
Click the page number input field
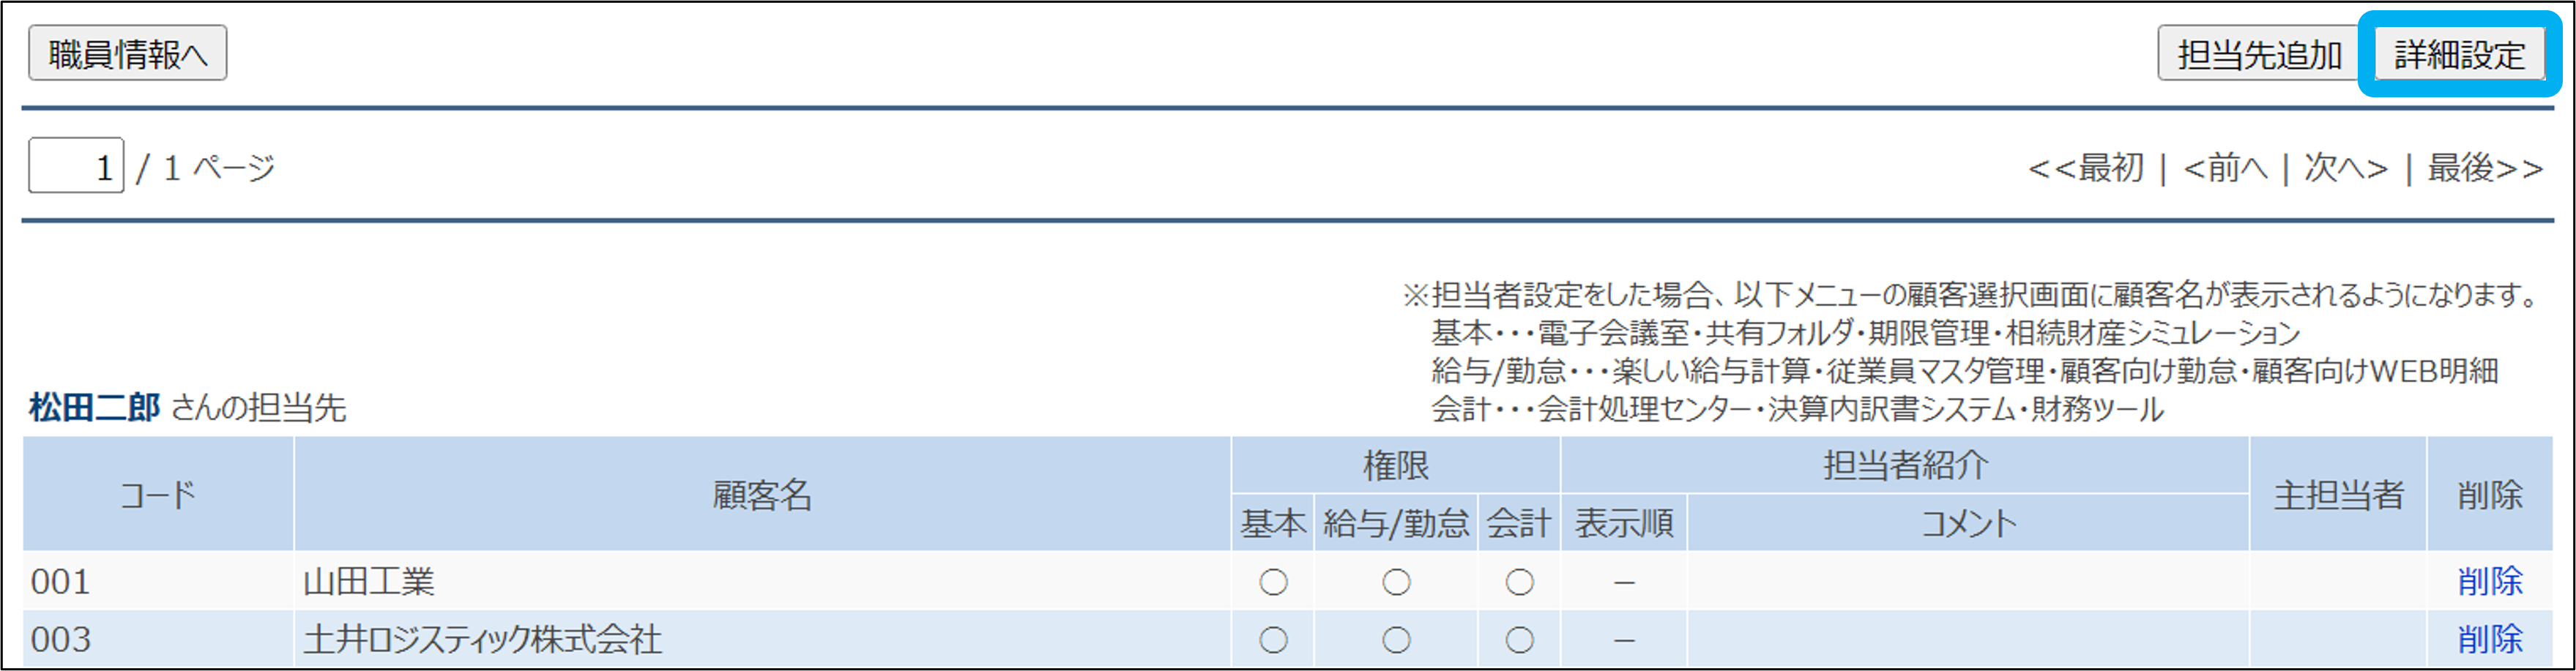[x=76, y=166]
